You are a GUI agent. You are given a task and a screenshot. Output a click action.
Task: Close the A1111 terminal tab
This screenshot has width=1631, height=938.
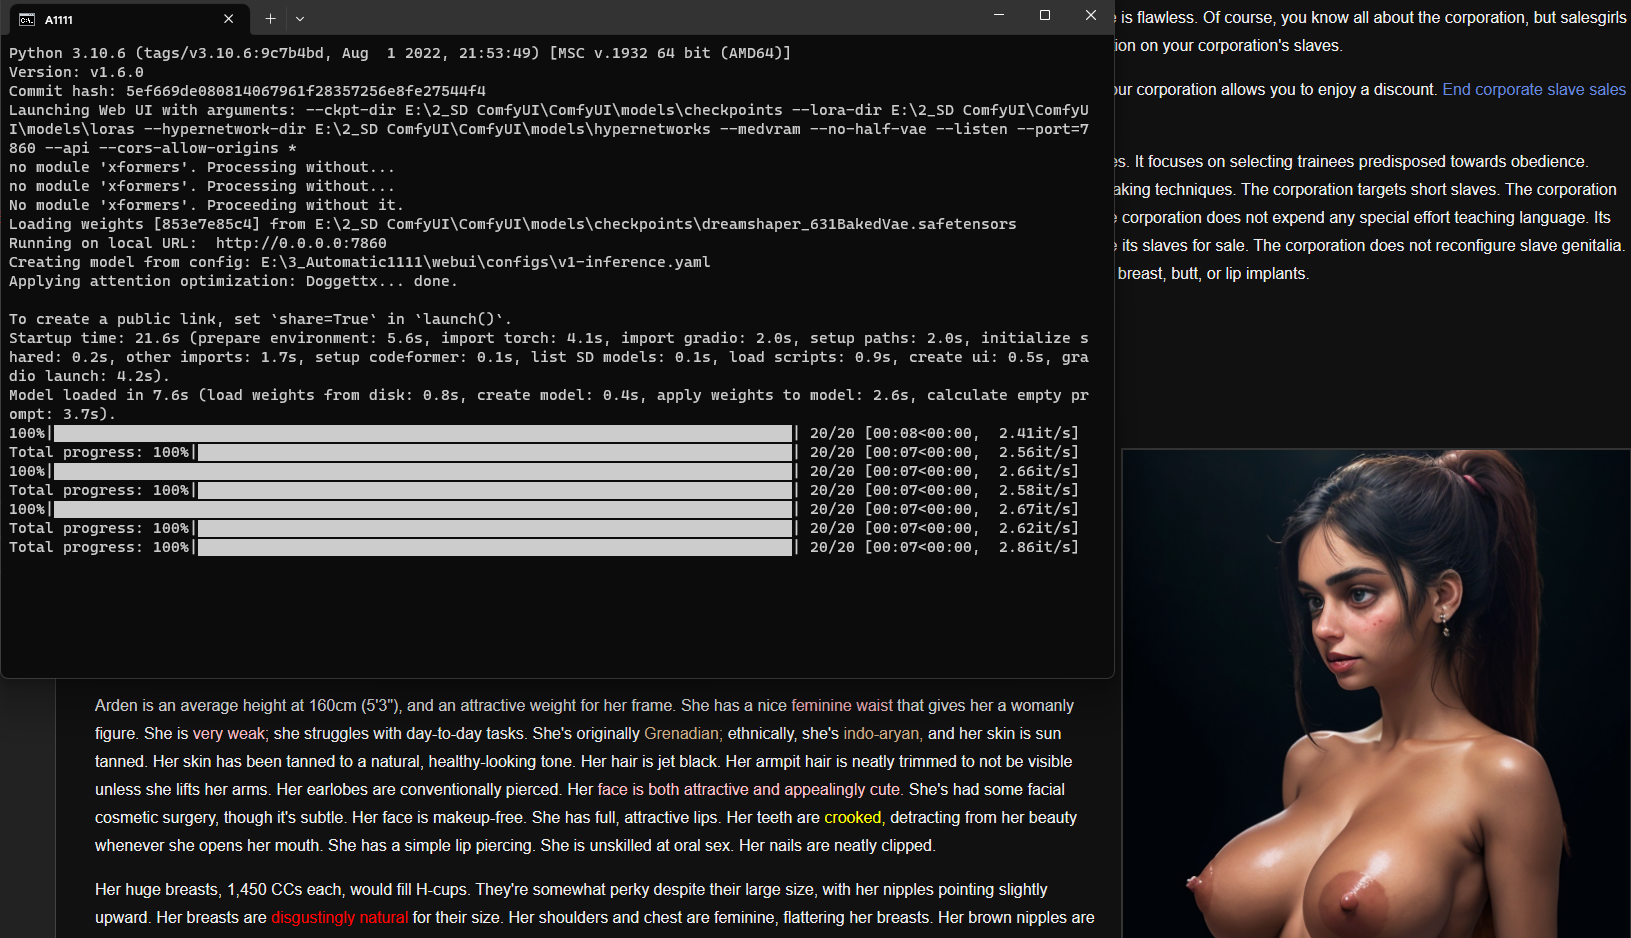click(229, 19)
